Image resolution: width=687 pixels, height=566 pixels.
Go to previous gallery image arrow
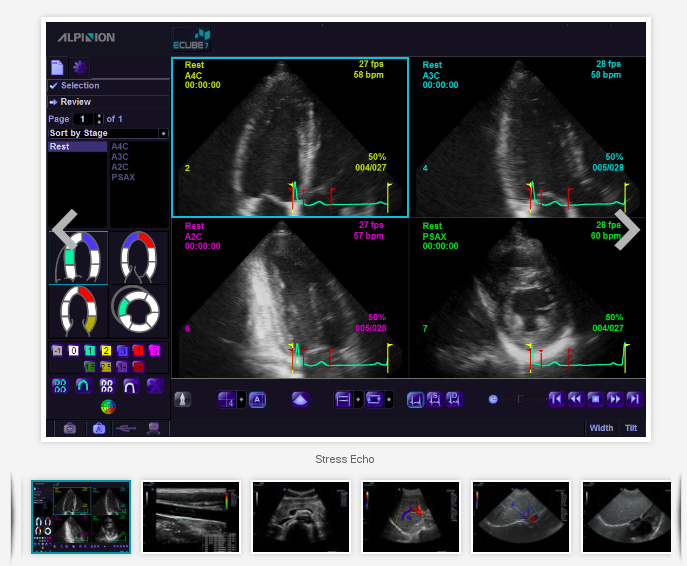click(x=65, y=230)
